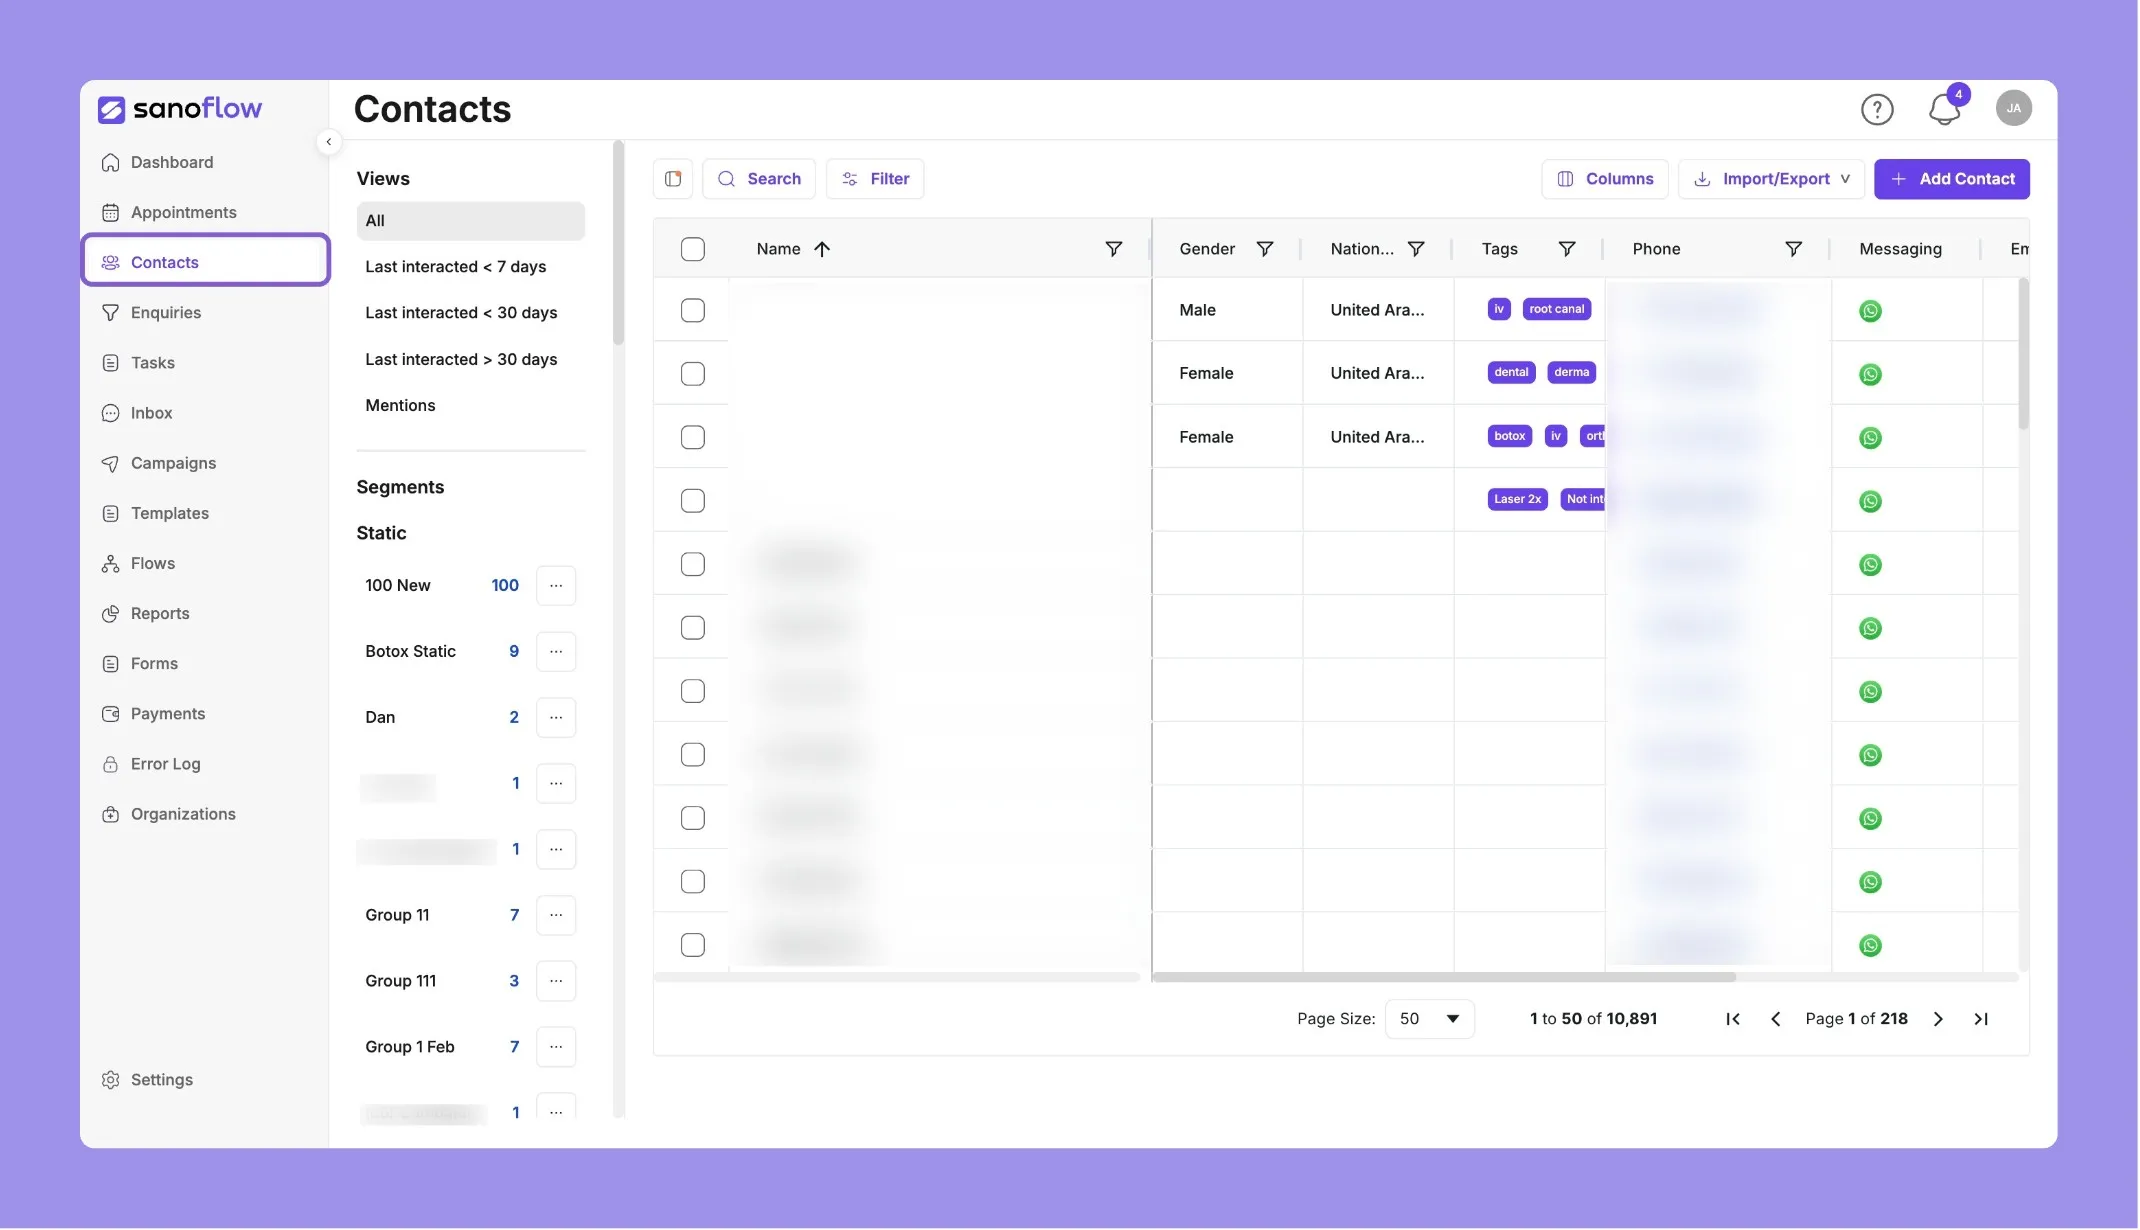Open the notifications bell
The width and height of the screenshot is (2140, 1230).
[1944, 108]
